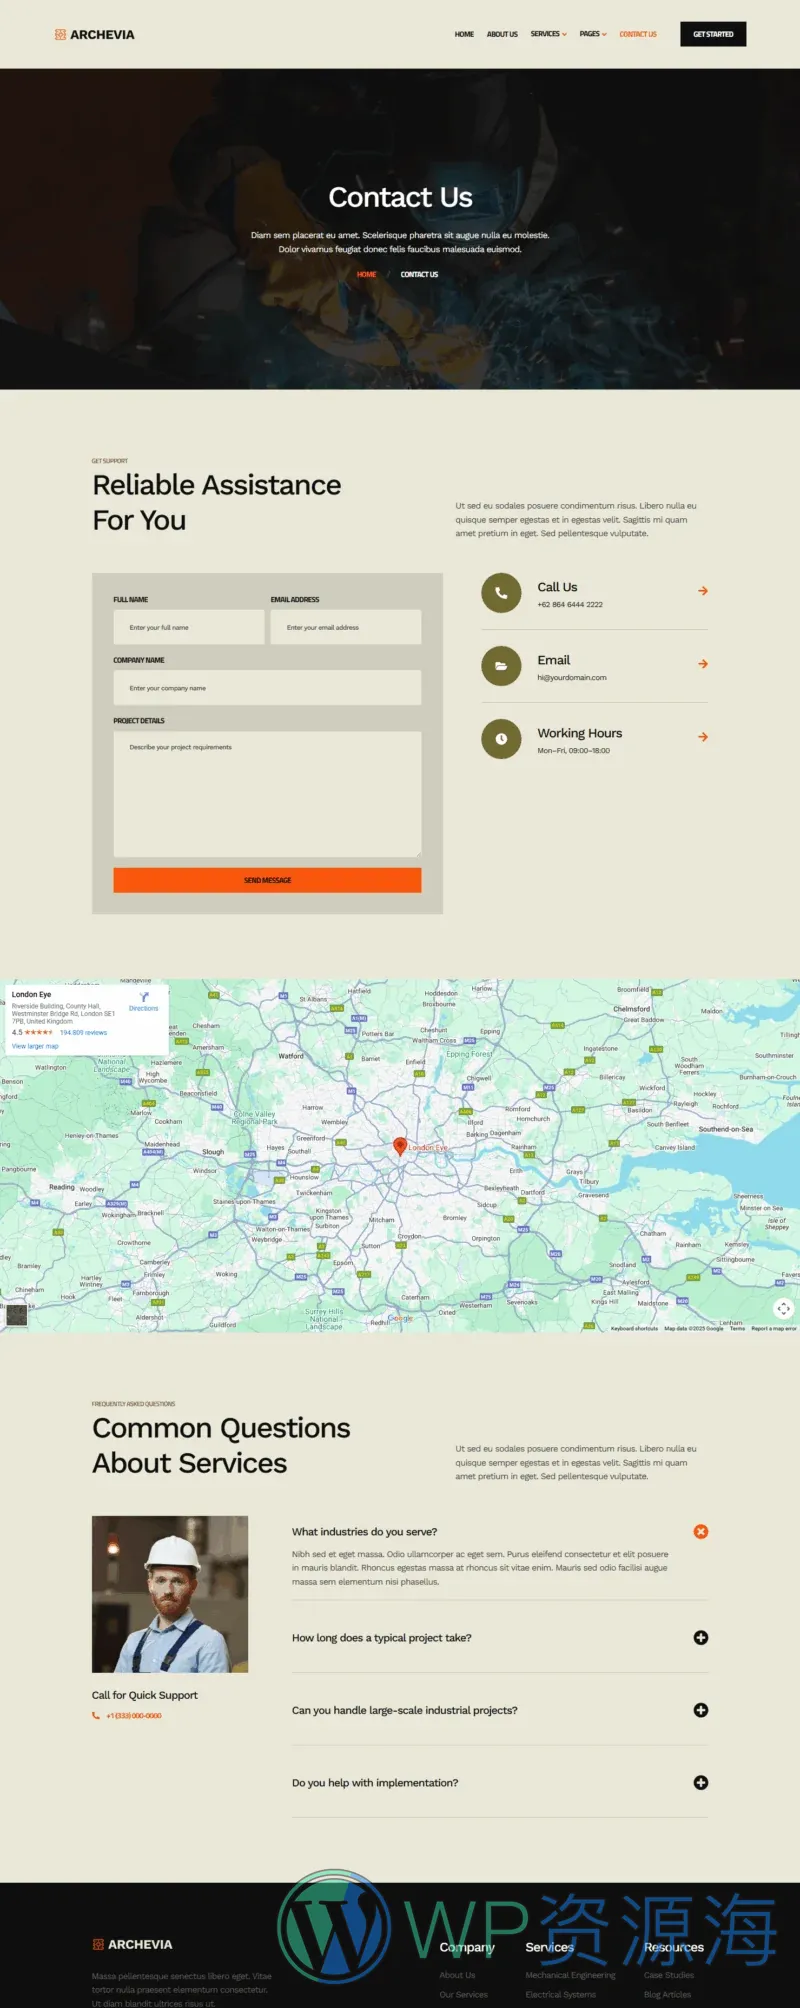Expand "Do you help with implementation?" question
The height and width of the screenshot is (2008, 800).
tap(701, 1782)
